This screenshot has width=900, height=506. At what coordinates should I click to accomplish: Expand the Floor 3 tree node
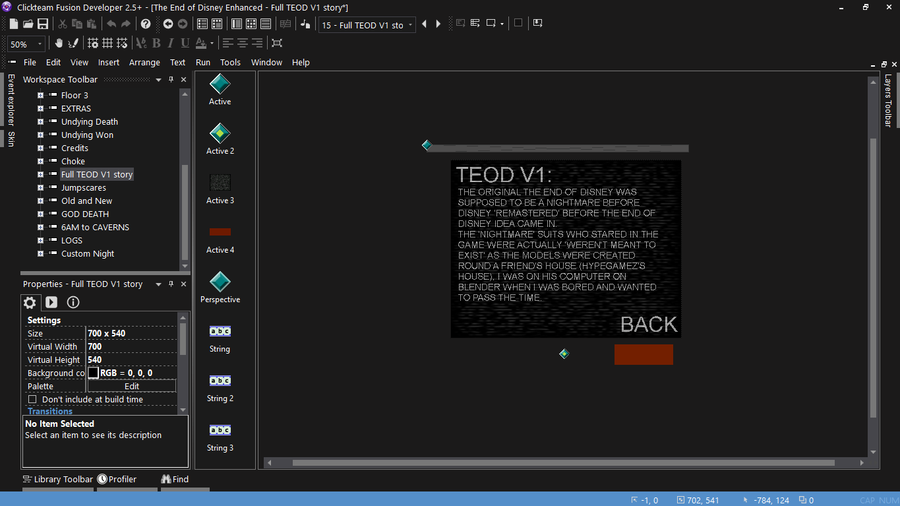click(x=40, y=95)
